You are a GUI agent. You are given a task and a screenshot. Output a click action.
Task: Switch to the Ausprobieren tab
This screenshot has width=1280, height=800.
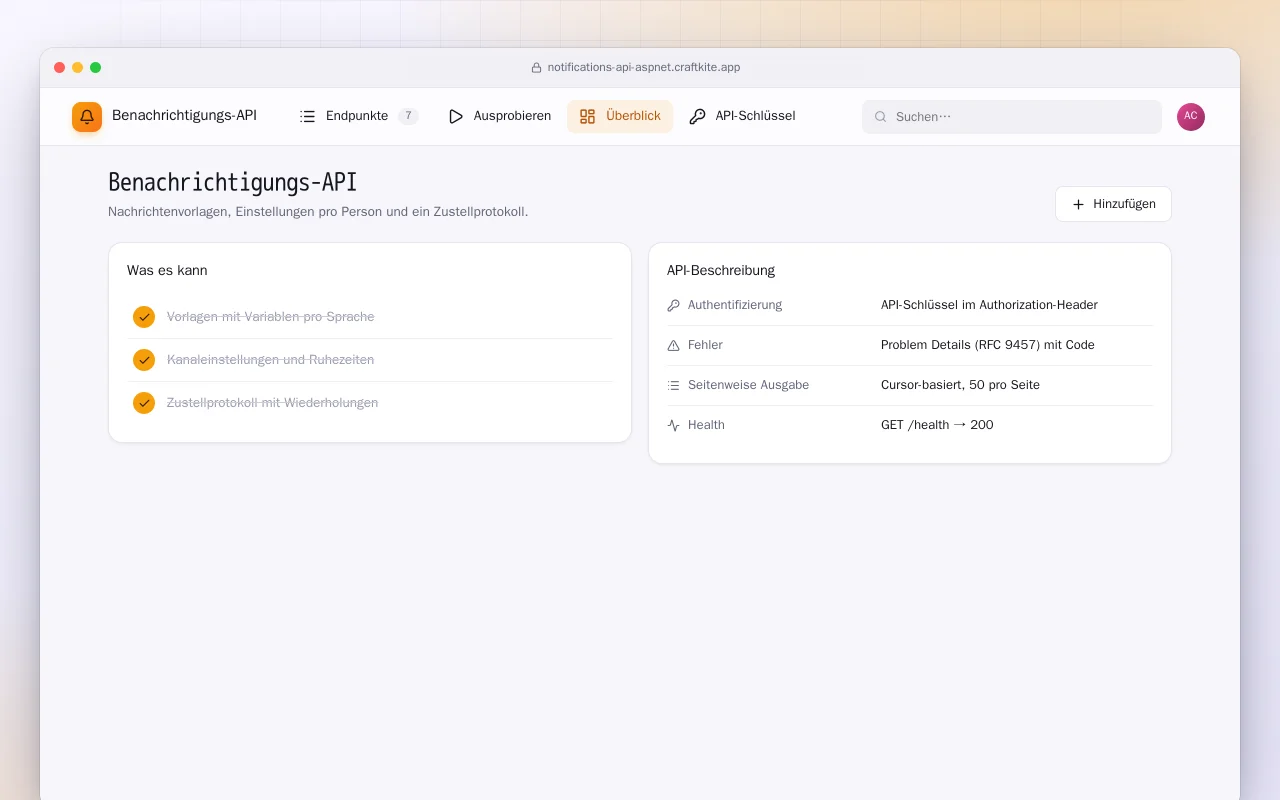point(499,116)
